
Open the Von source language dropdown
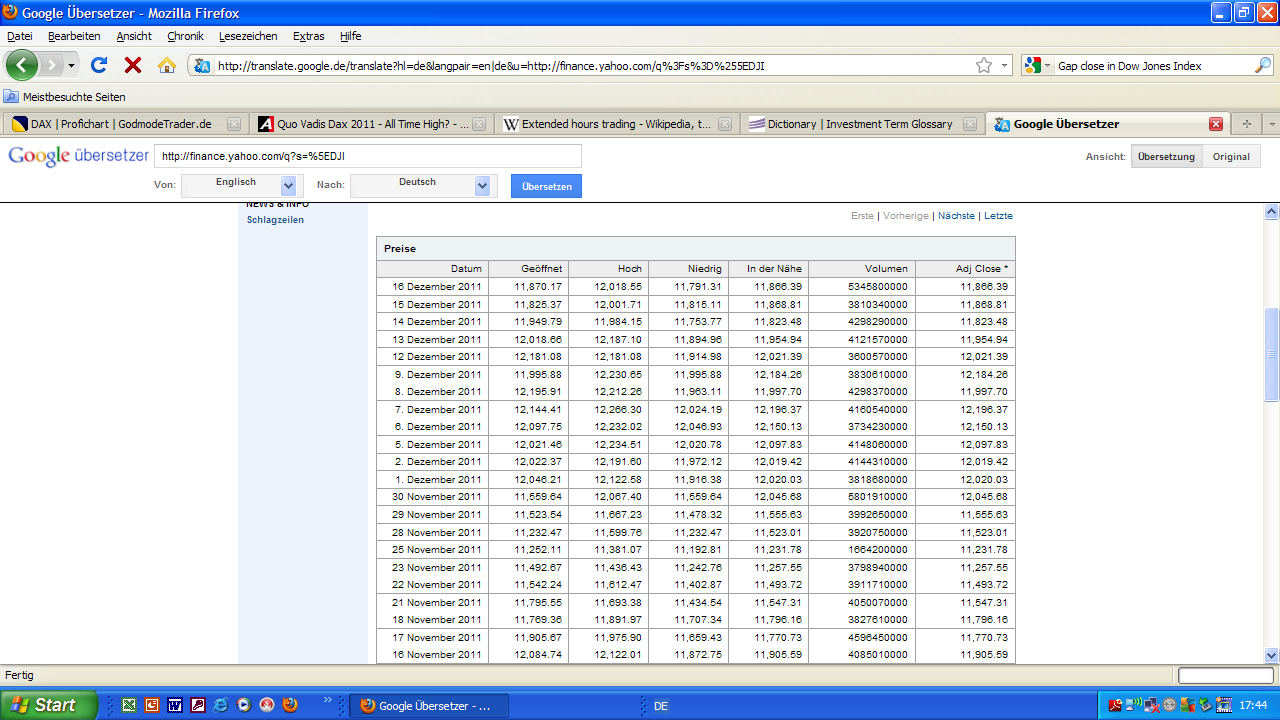289,186
